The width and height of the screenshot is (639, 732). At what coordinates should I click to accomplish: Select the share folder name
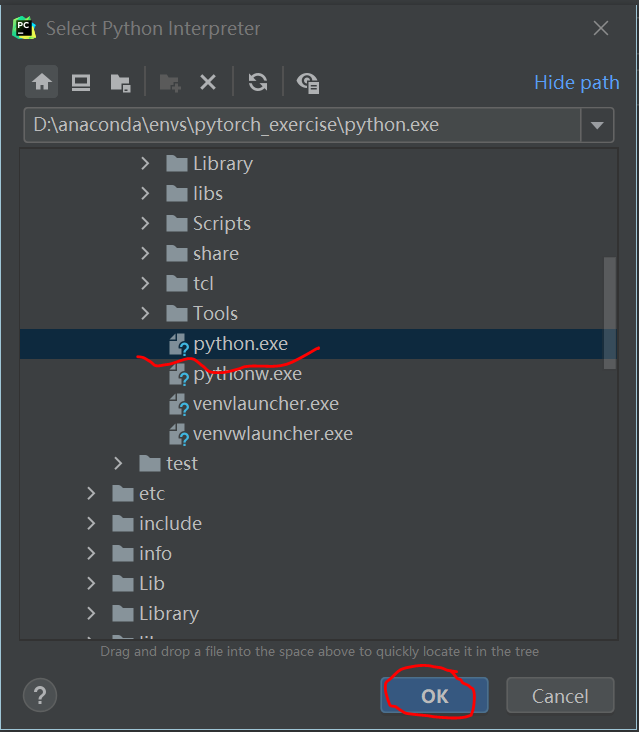pyautogui.click(x=216, y=253)
